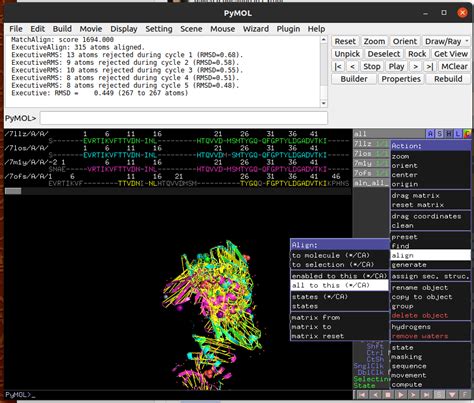The height and width of the screenshot is (403, 474).
Task: Start playback using bottom VCR play triangle
Action: coord(401,395)
